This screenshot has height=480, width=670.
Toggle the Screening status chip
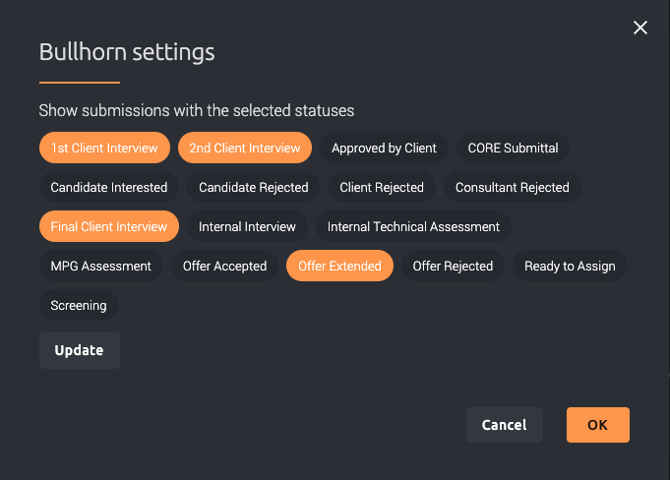[x=79, y=305]
